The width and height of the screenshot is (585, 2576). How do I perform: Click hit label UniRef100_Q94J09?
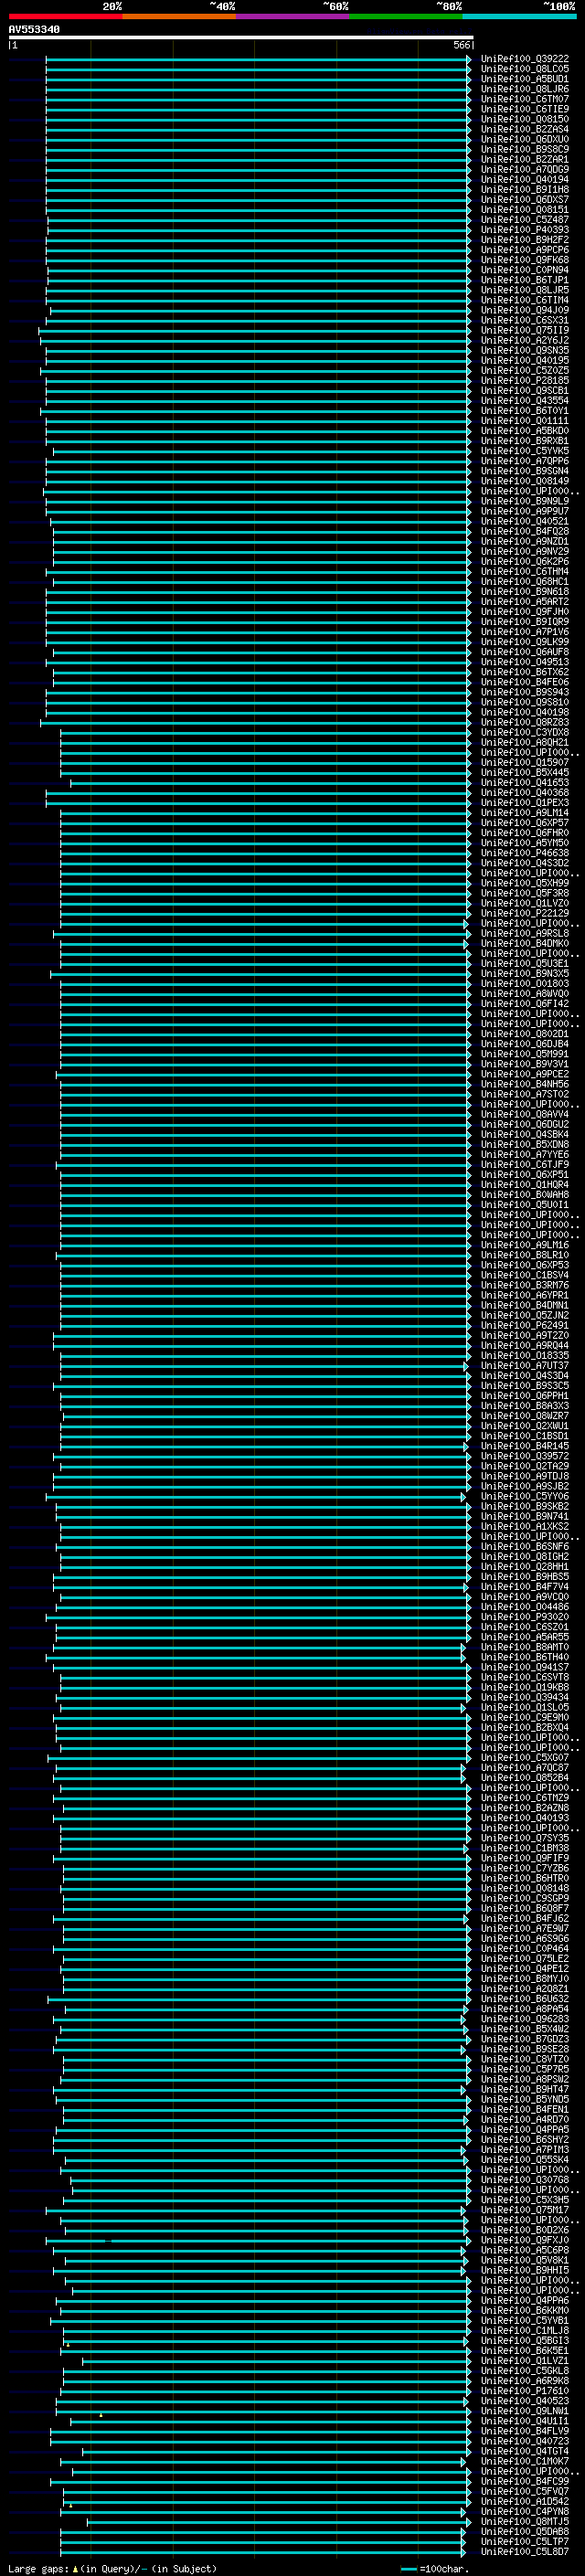pyautogui.click(x=524, y=310)
